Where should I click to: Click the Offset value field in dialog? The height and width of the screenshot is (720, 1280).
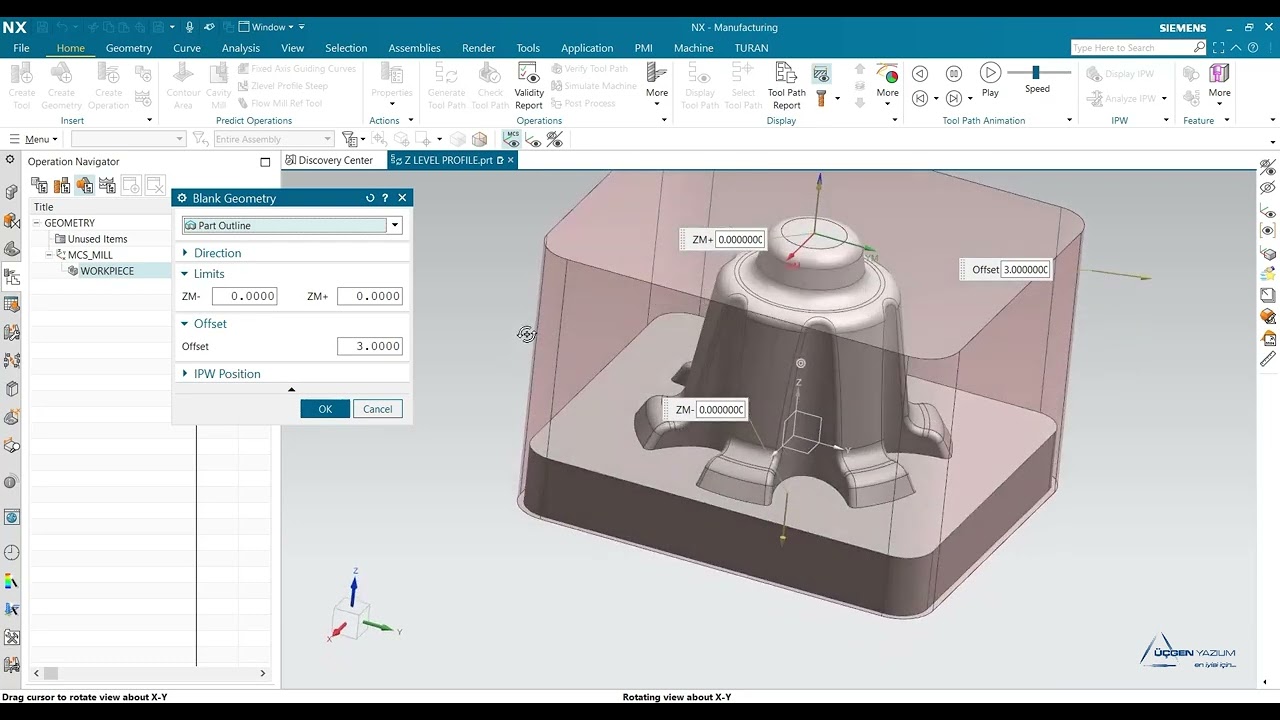370,346
